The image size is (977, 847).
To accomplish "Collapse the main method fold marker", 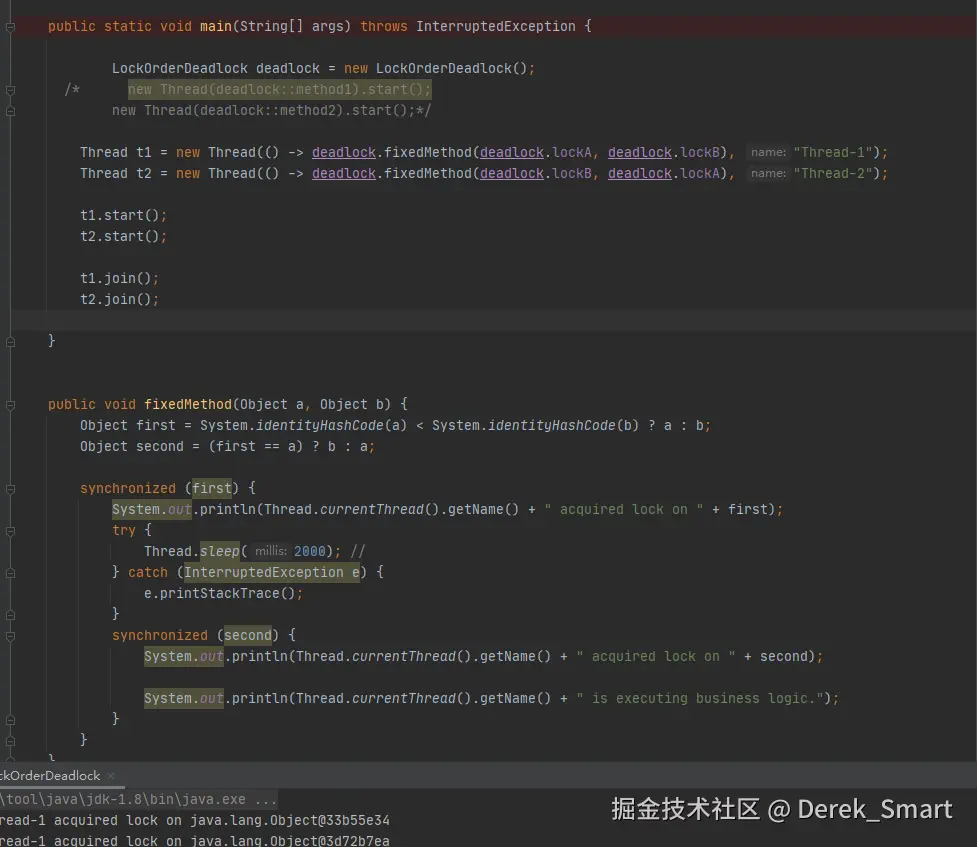I will [11, 27].
